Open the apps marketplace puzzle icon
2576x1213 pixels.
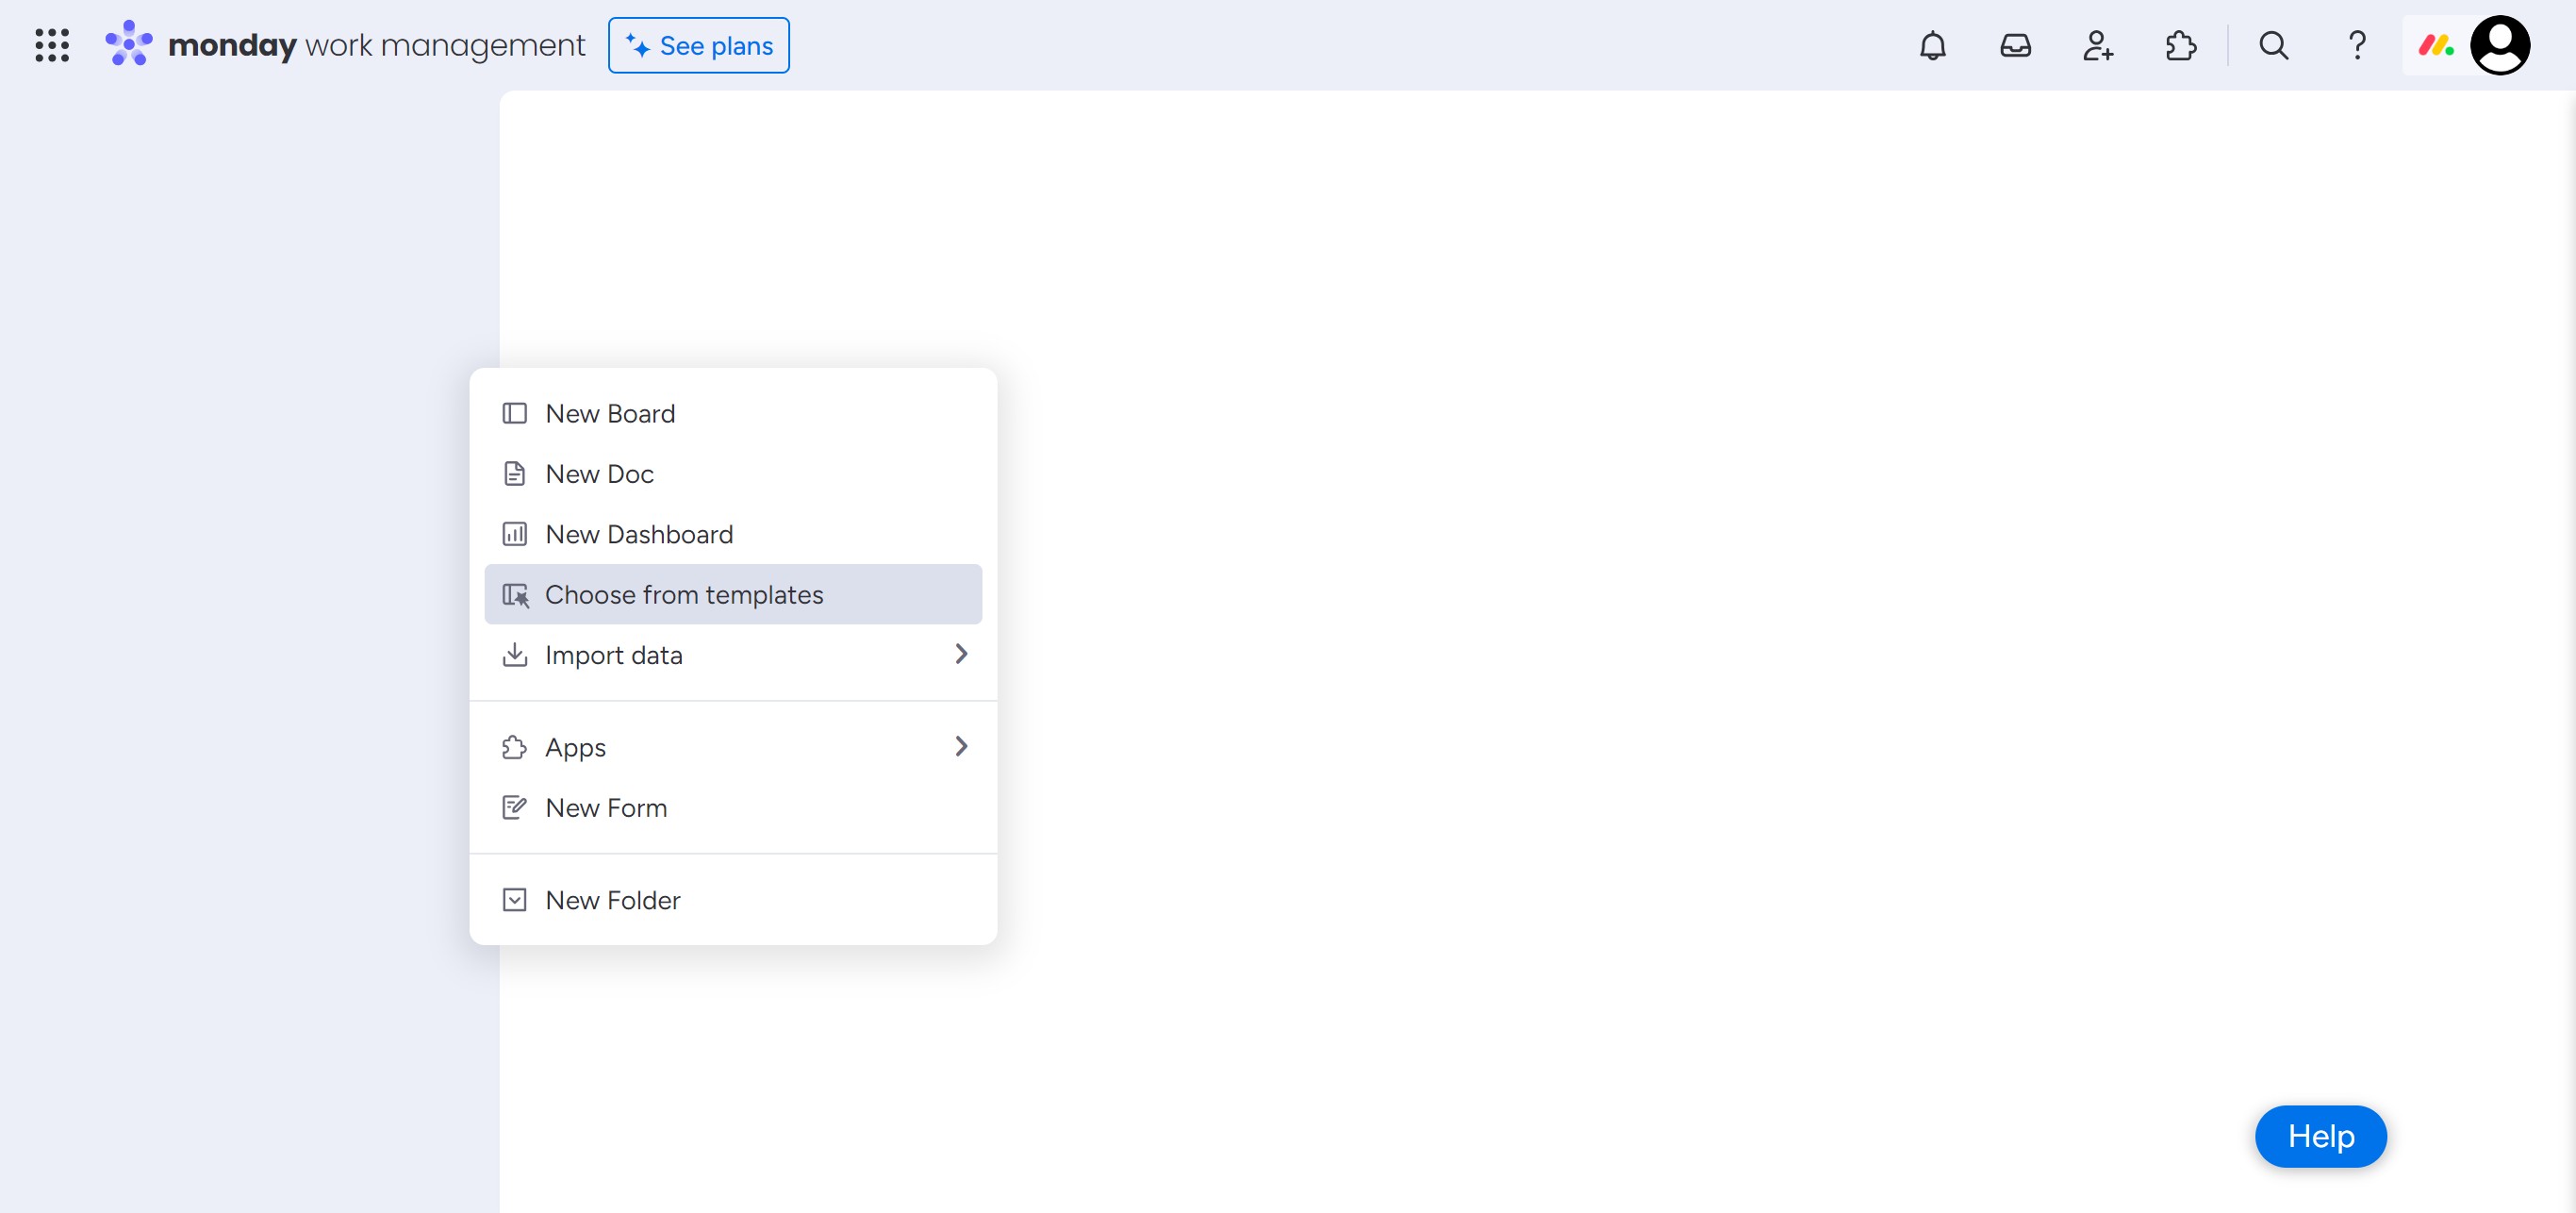(2180, 45)
